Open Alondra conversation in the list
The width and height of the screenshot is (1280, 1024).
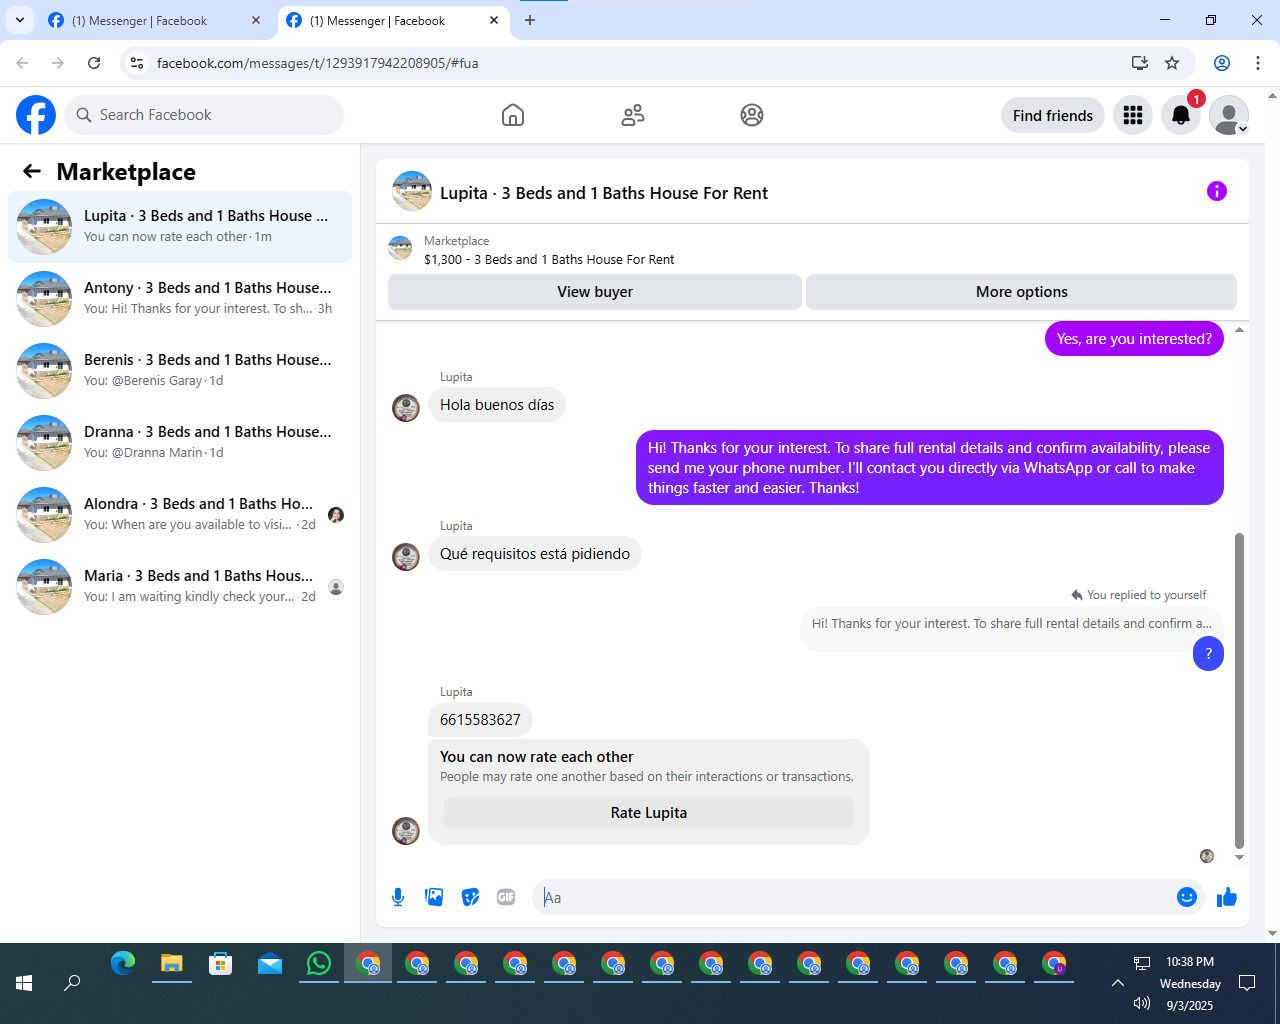pyautogui.click(x=180, y=515)
